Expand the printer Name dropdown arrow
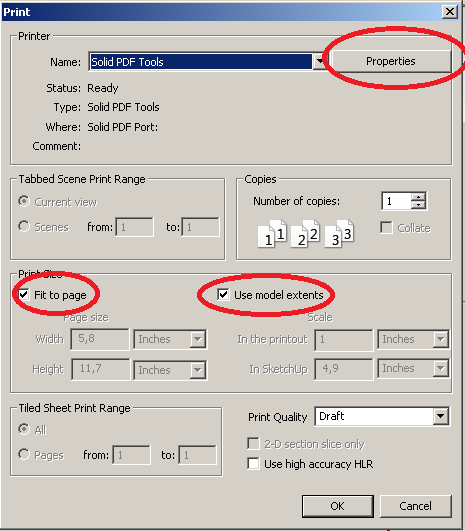 coord(318,62)
